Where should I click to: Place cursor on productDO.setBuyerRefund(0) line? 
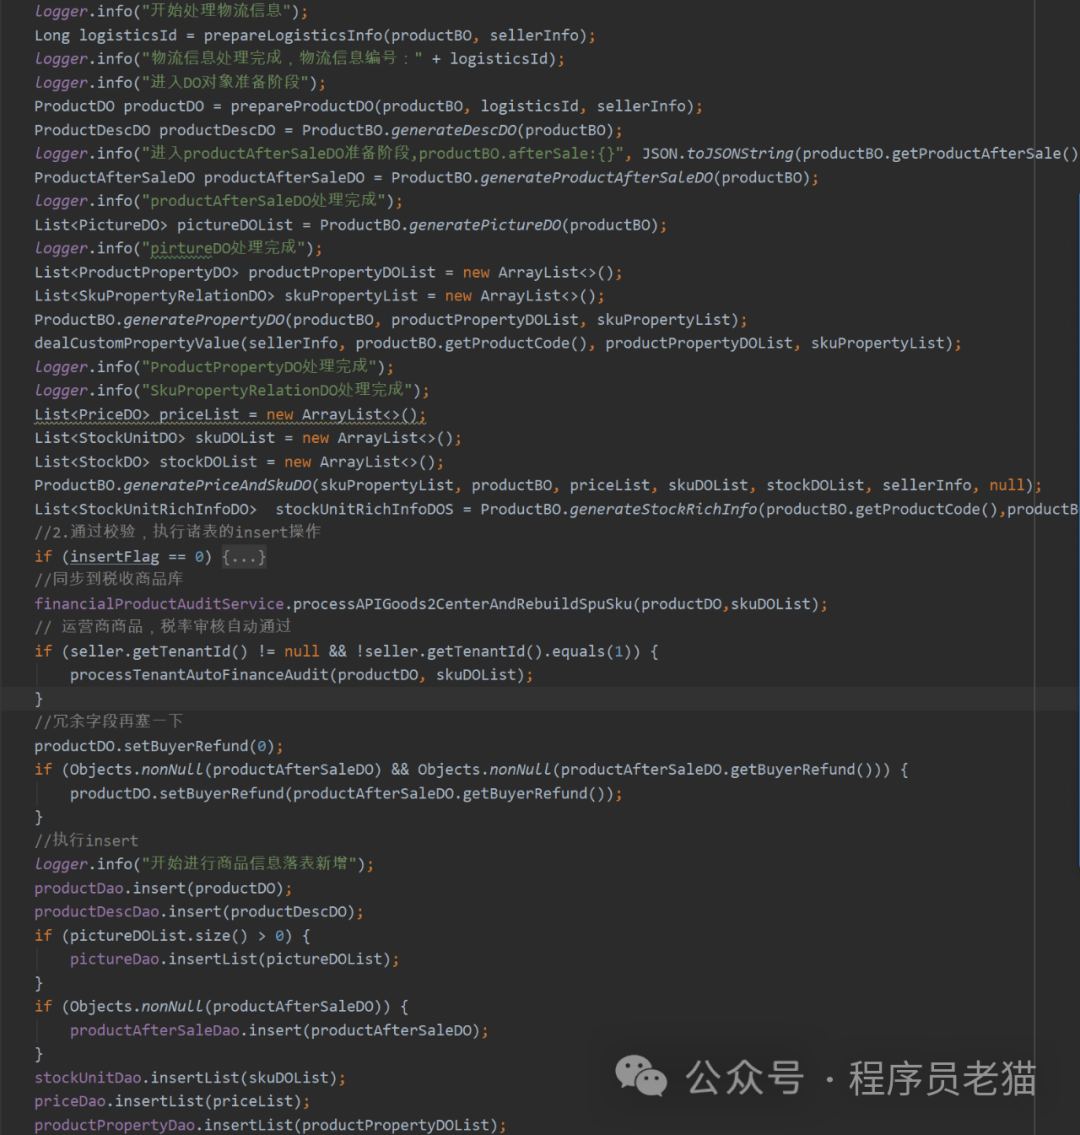tap(158, 746)
